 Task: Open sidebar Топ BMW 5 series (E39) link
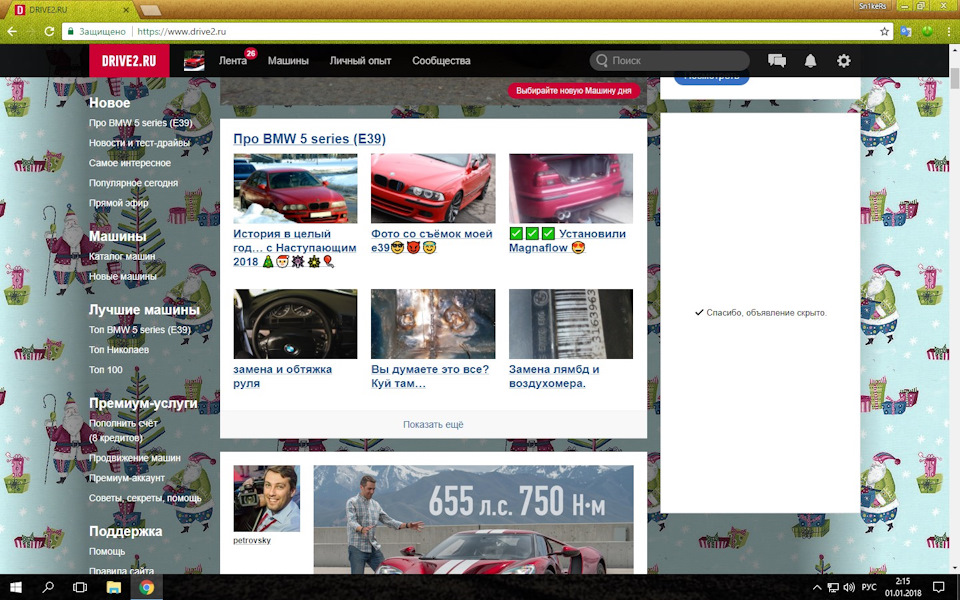click(x=140, y=329)
